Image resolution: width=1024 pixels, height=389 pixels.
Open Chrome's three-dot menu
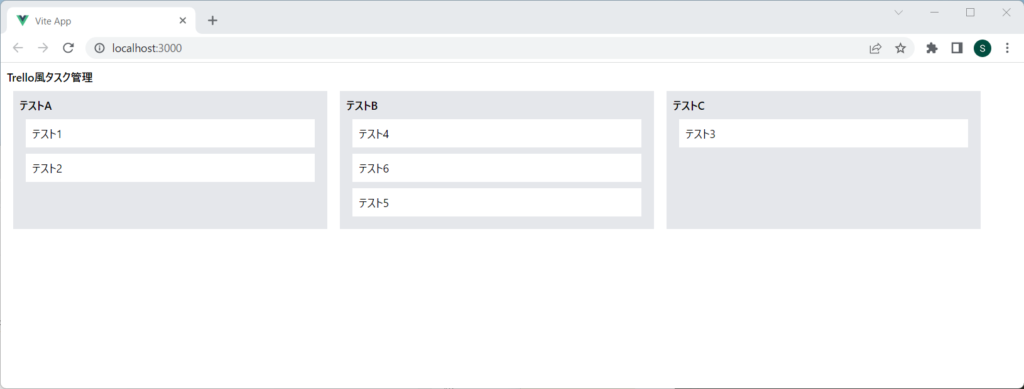point(1007,48)
